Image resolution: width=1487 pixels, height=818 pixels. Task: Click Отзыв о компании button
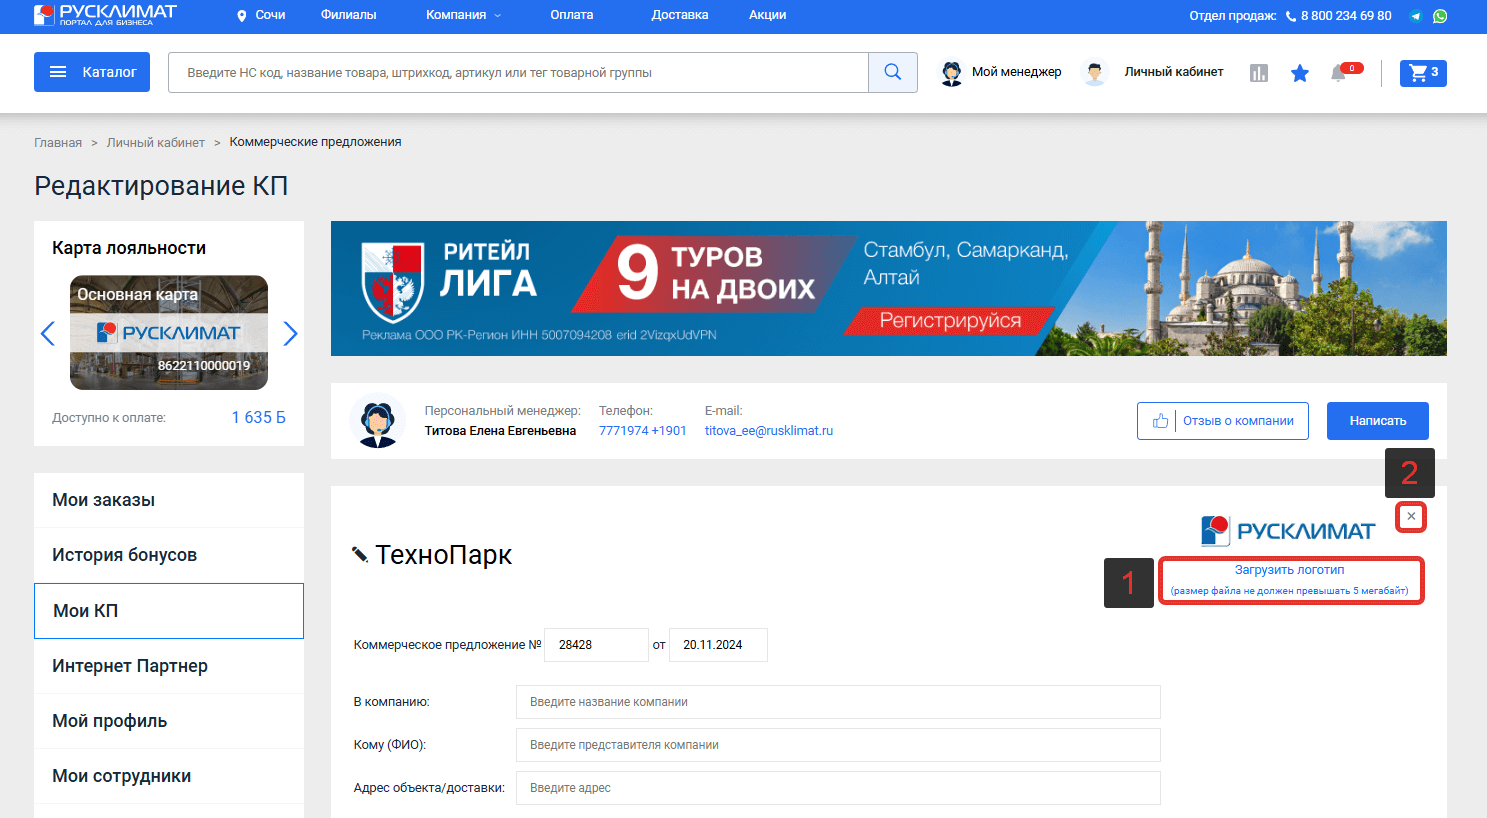point(1223,421)
